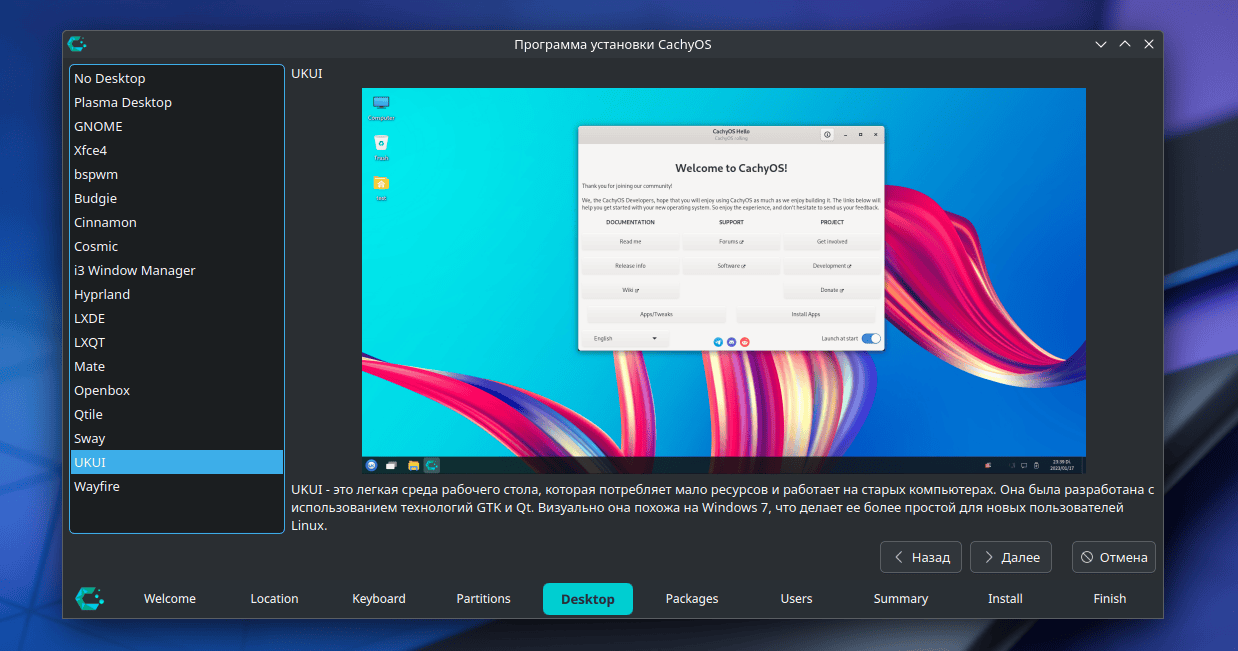
Task: Cancel installation with the Отмена button
Action: click(x=1113, y=557)
